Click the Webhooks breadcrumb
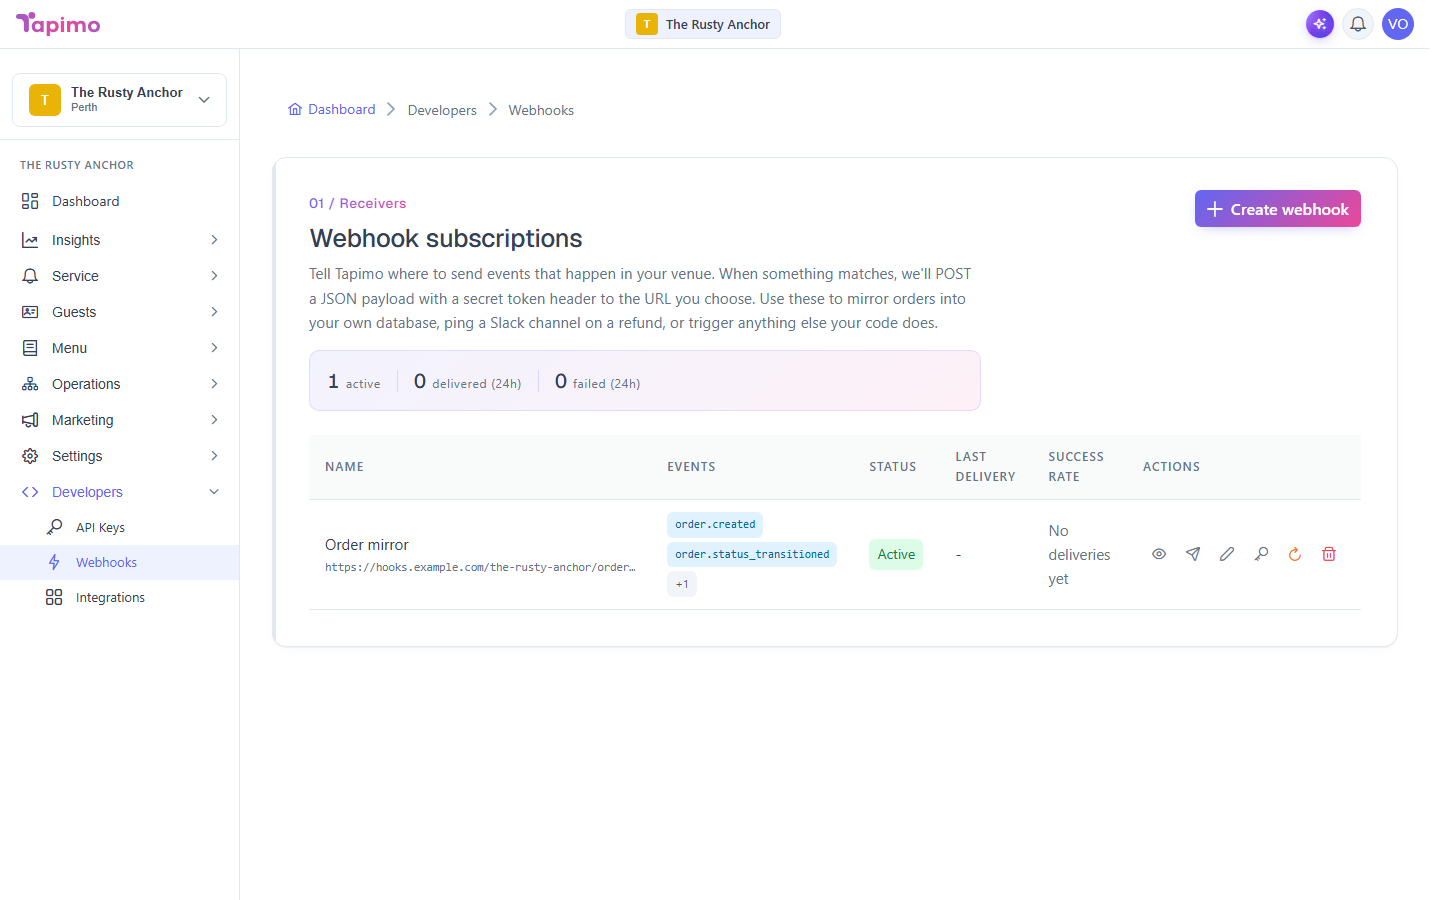 pyautogui.click(x=541, y=110)
